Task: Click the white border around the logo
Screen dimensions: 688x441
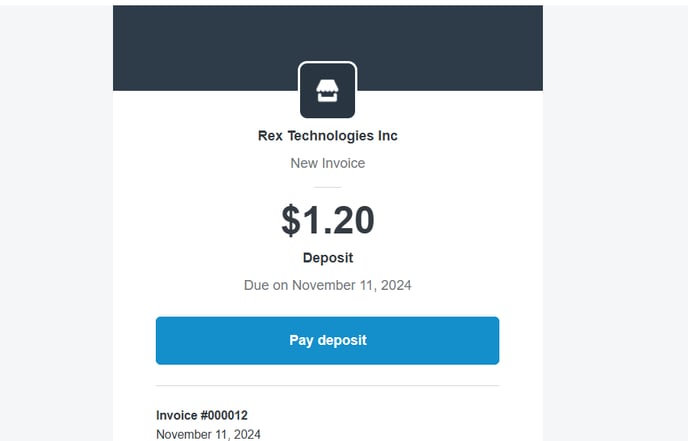Action: click(327, 63)
